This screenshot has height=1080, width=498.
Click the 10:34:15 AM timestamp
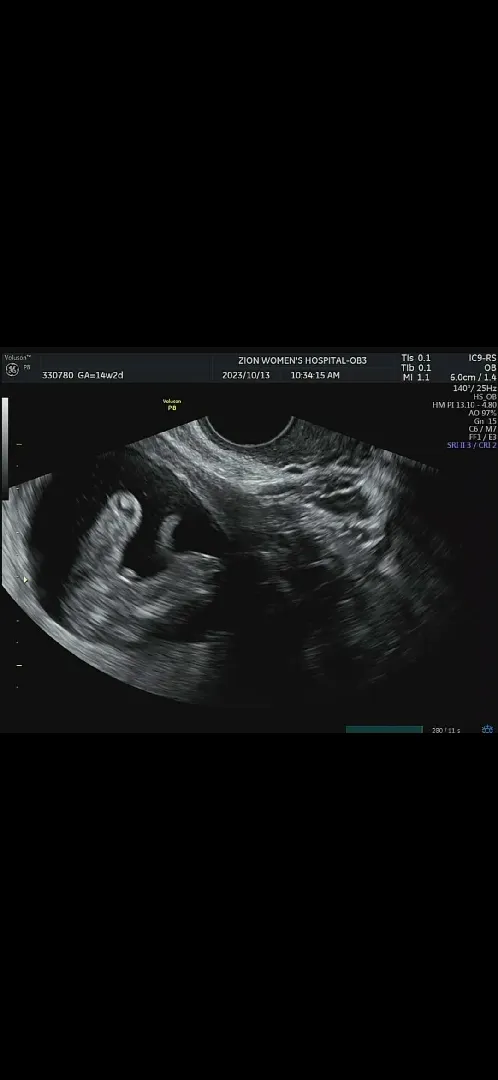(x=315, y=375)
